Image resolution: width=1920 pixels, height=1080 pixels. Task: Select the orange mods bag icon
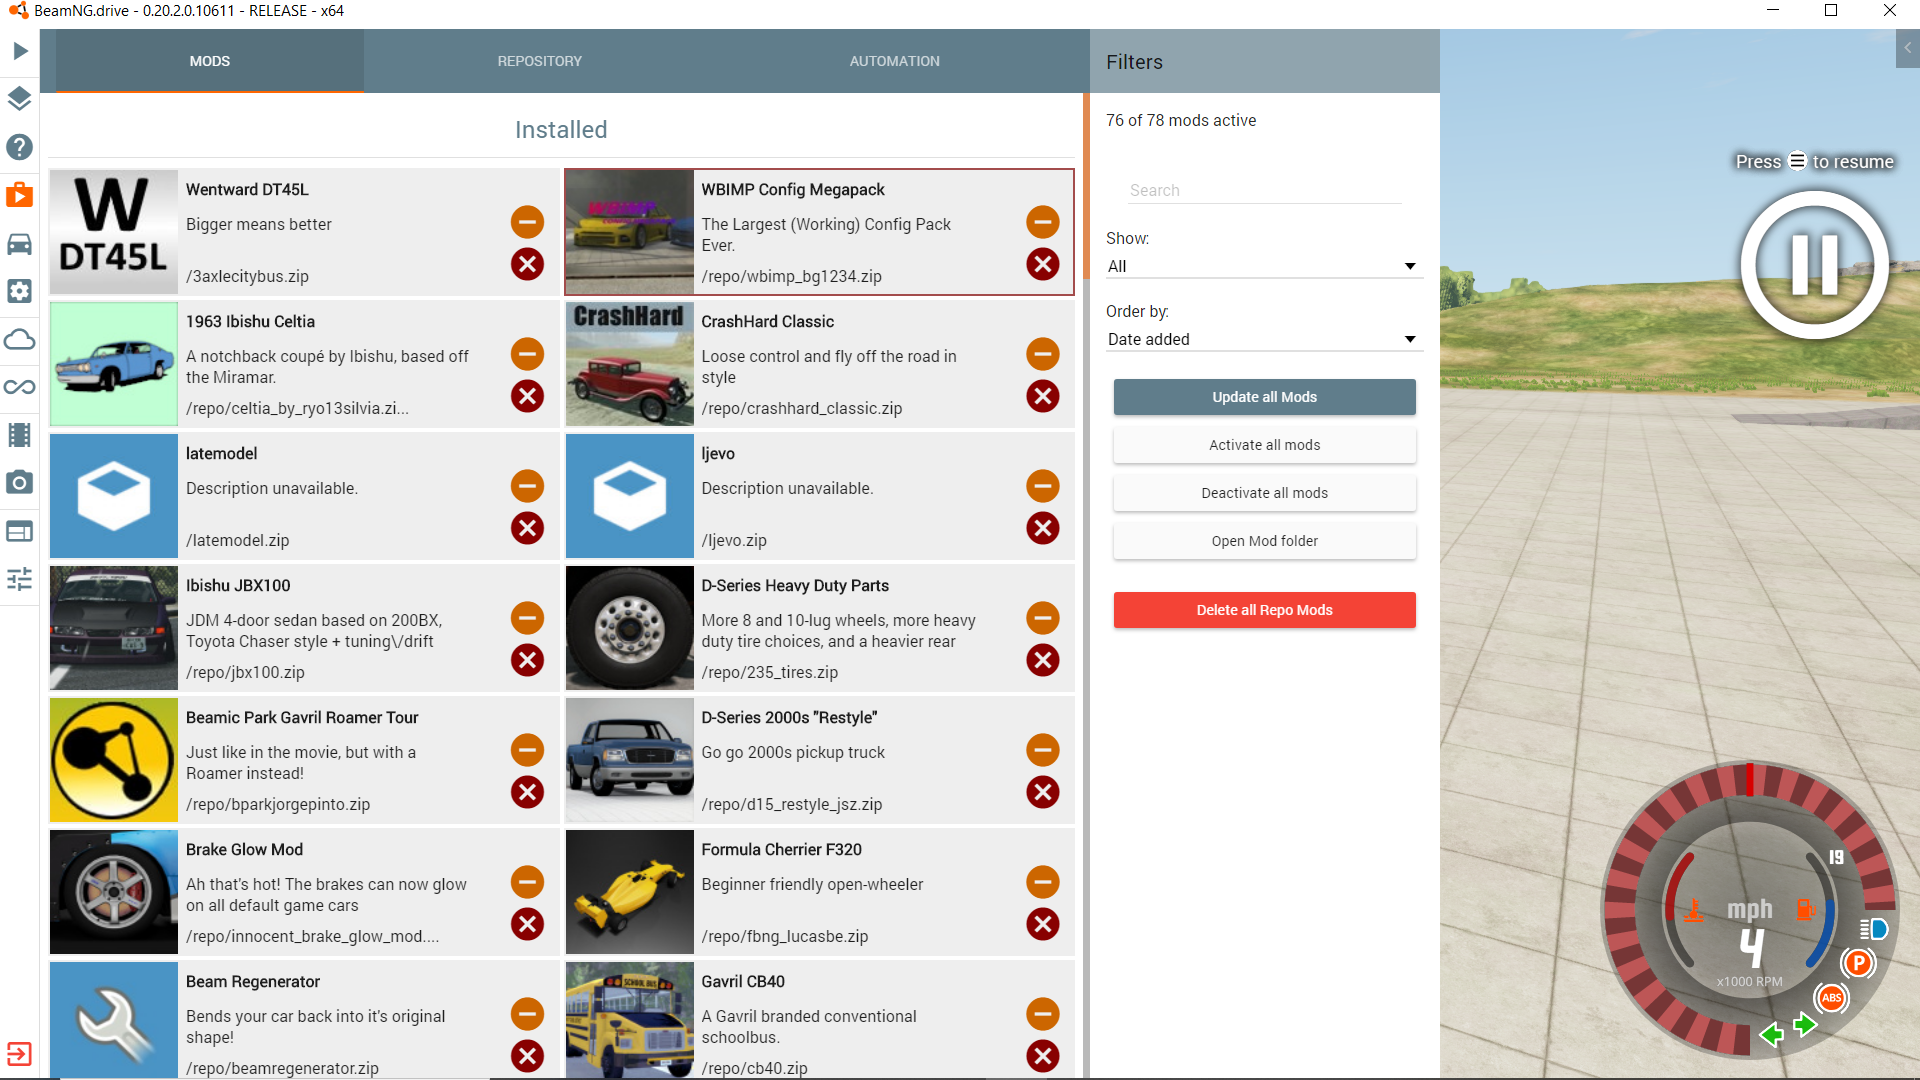20,195
